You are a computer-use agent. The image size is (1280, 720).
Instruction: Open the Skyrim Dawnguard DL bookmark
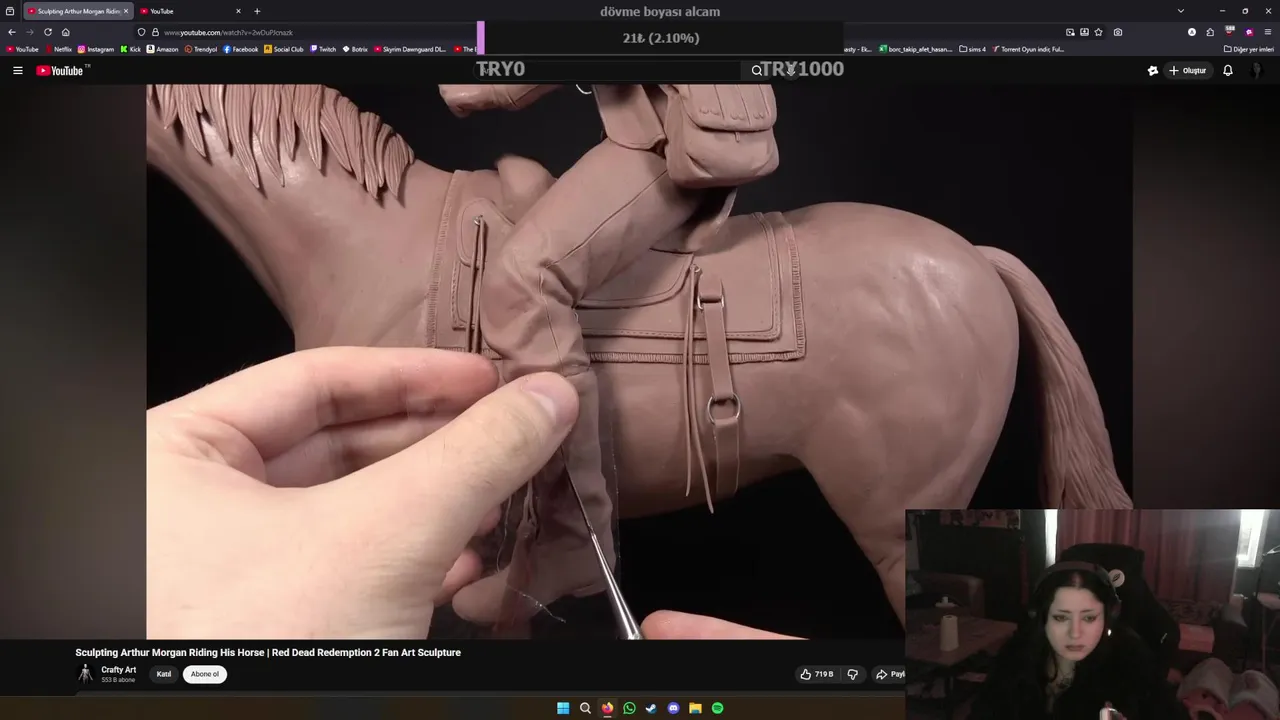point(410,49)
